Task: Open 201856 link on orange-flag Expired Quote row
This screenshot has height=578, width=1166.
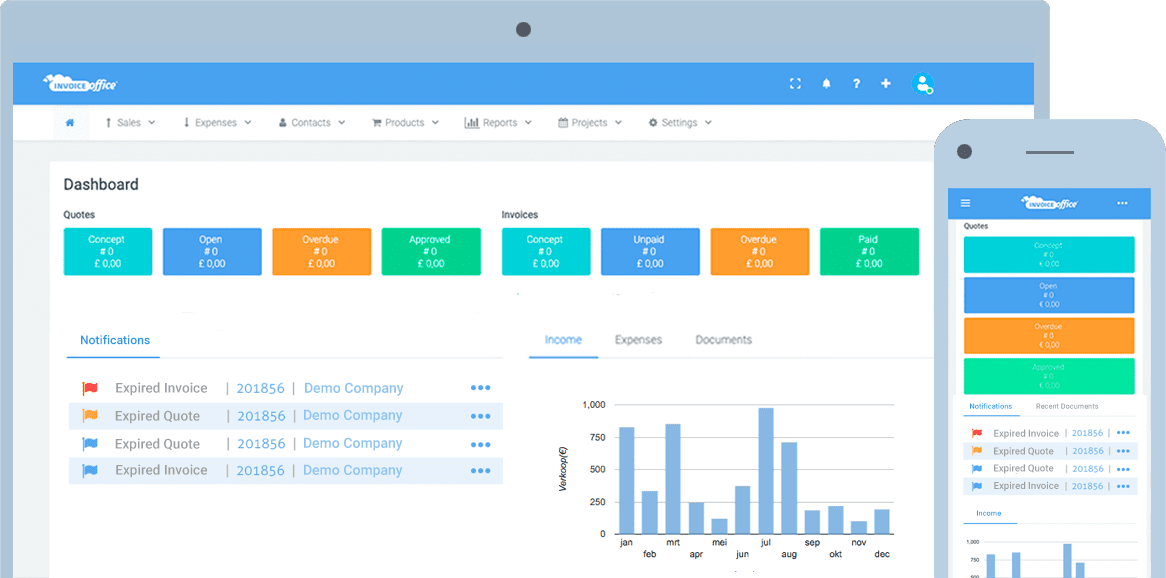Action: point(261,416)
